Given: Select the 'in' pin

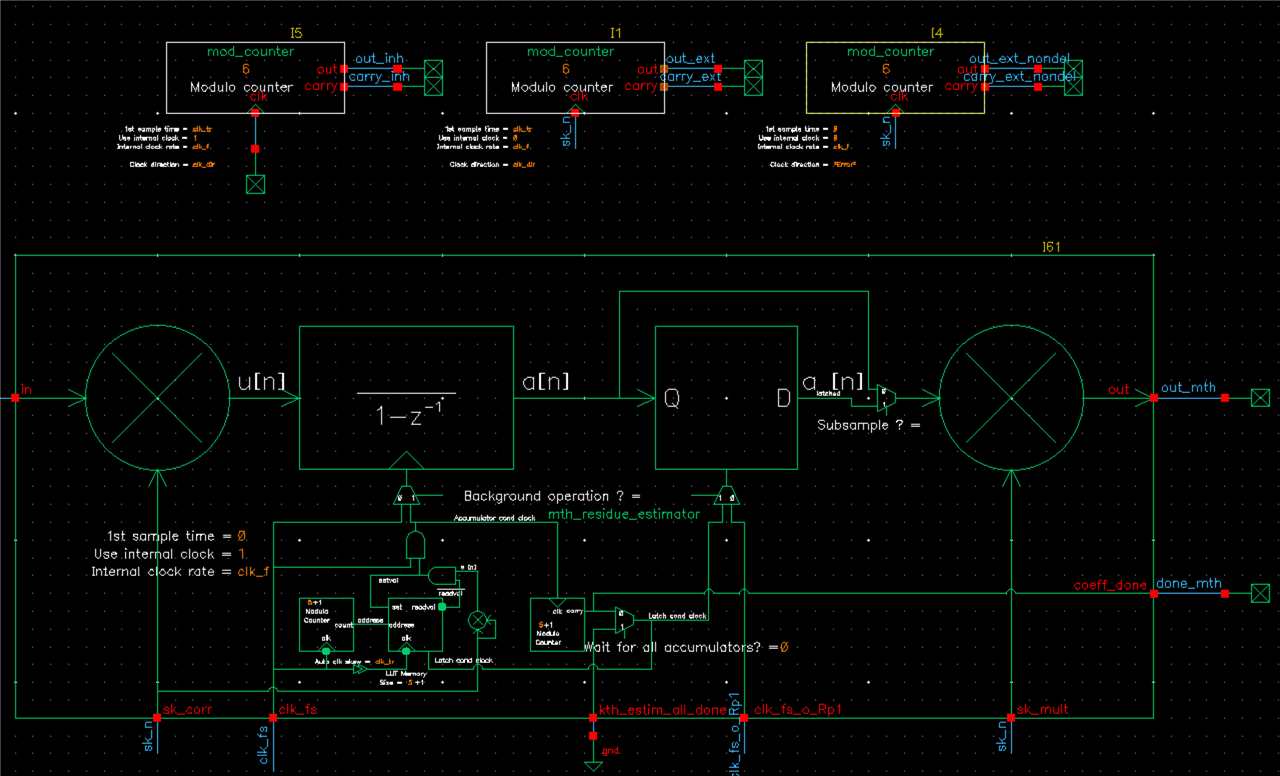Looking at the screenshot, I should tap(16, 398).
